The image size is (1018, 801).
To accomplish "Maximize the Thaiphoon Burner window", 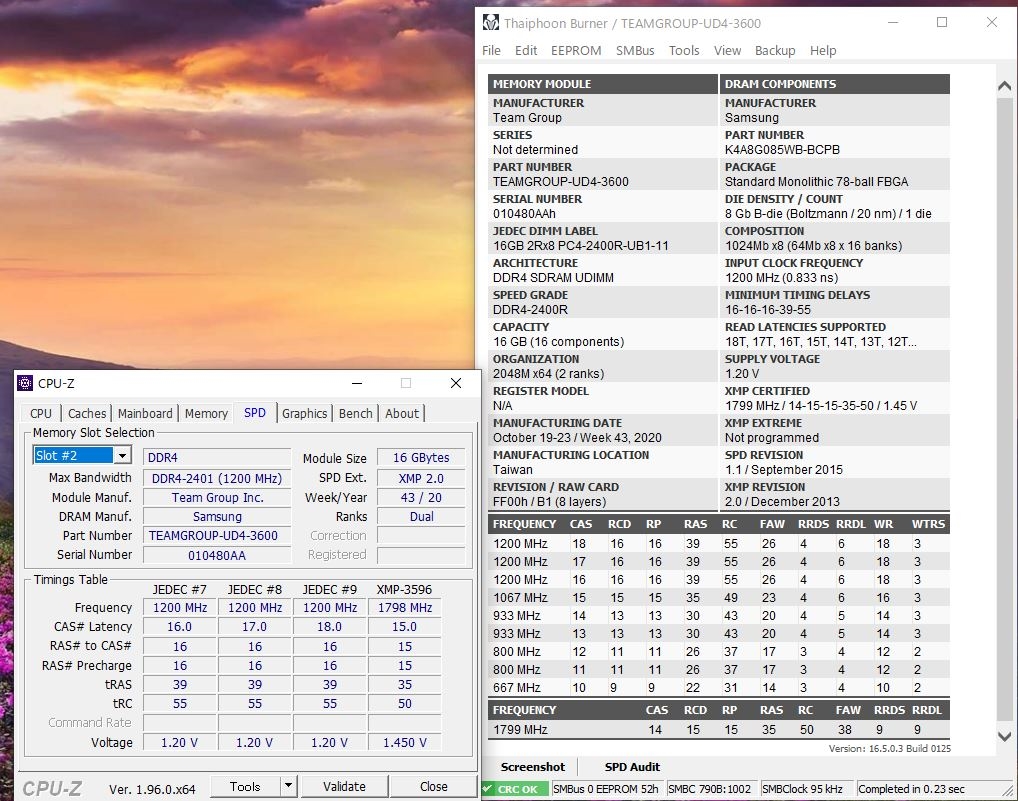I will tap(941, 23).
